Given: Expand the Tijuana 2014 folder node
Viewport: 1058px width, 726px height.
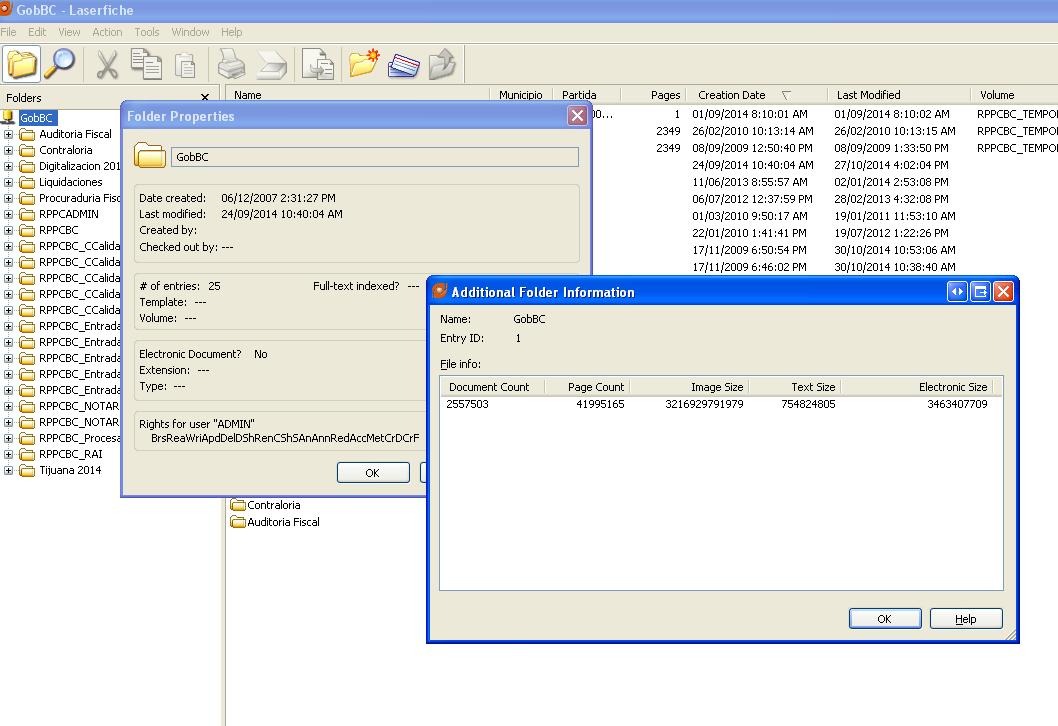Looking at the screenshot, I should point(9,470).
